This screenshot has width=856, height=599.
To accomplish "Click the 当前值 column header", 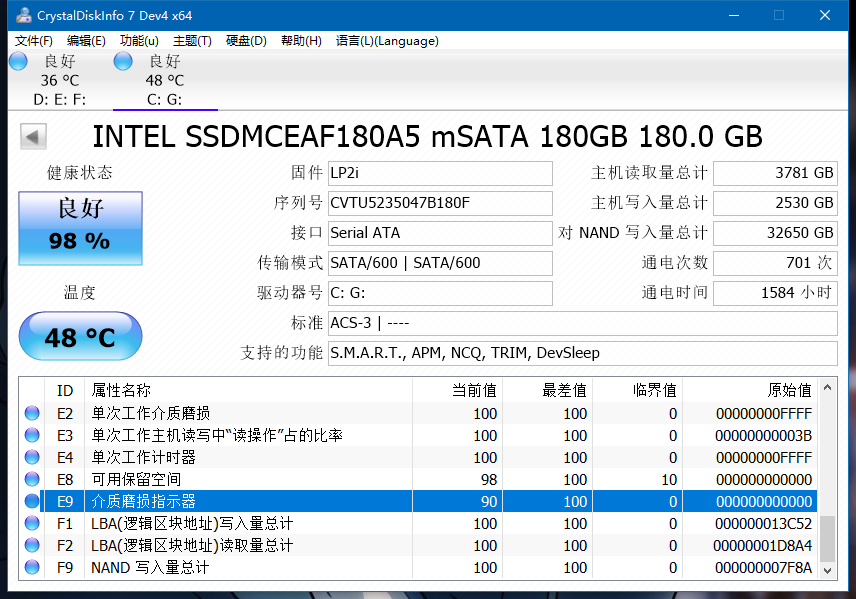I will click(457, 390).
